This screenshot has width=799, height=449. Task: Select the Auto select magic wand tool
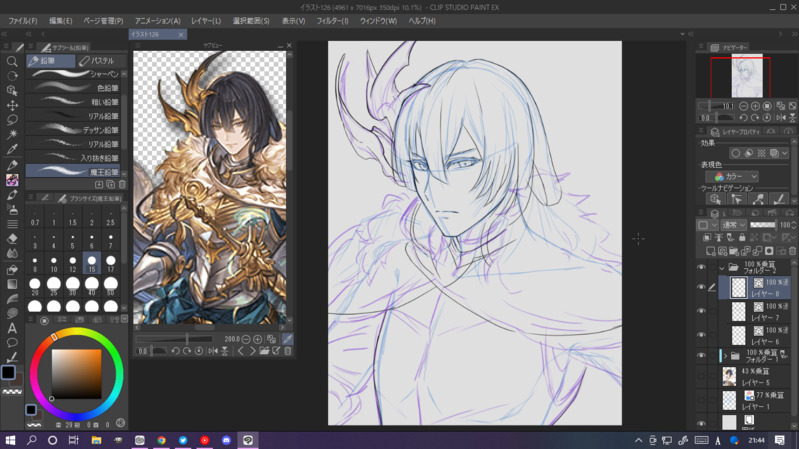12,134
